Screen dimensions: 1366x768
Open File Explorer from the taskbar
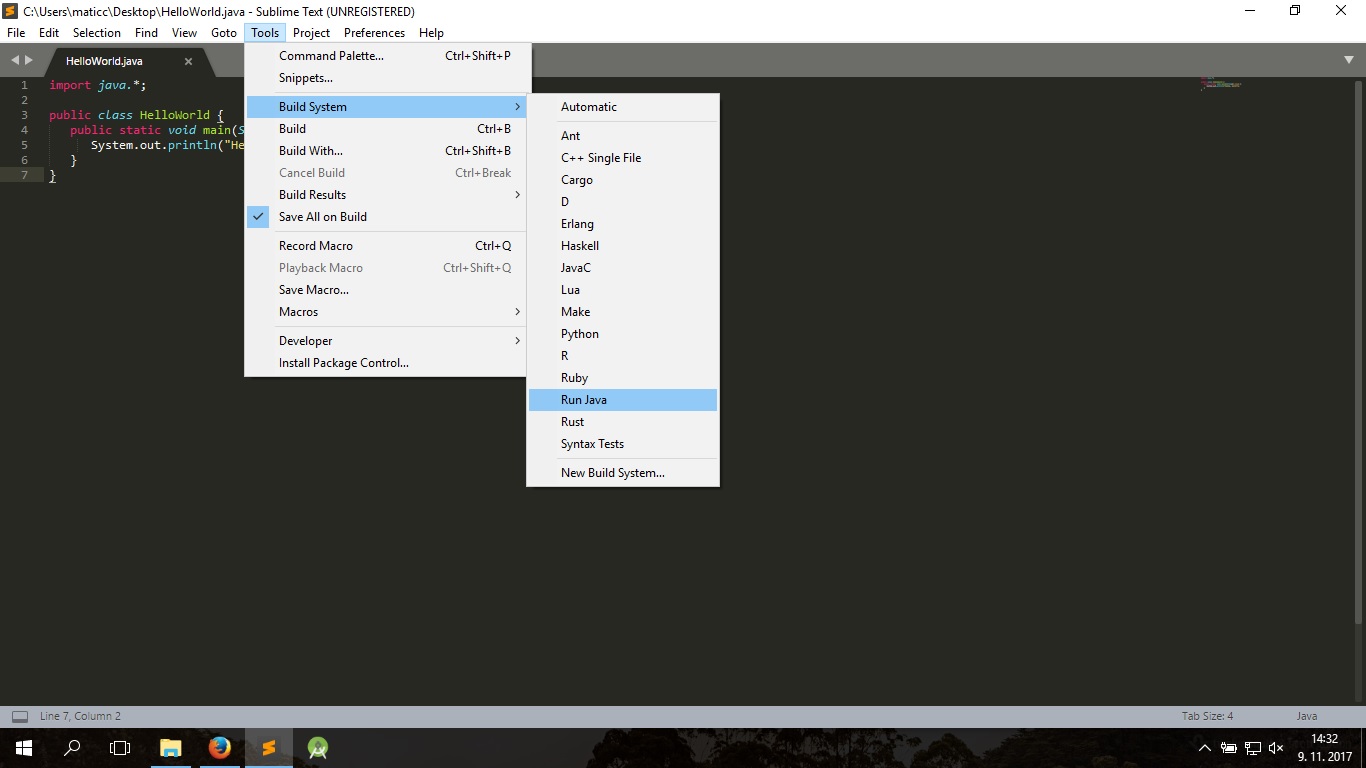point(171,748)
